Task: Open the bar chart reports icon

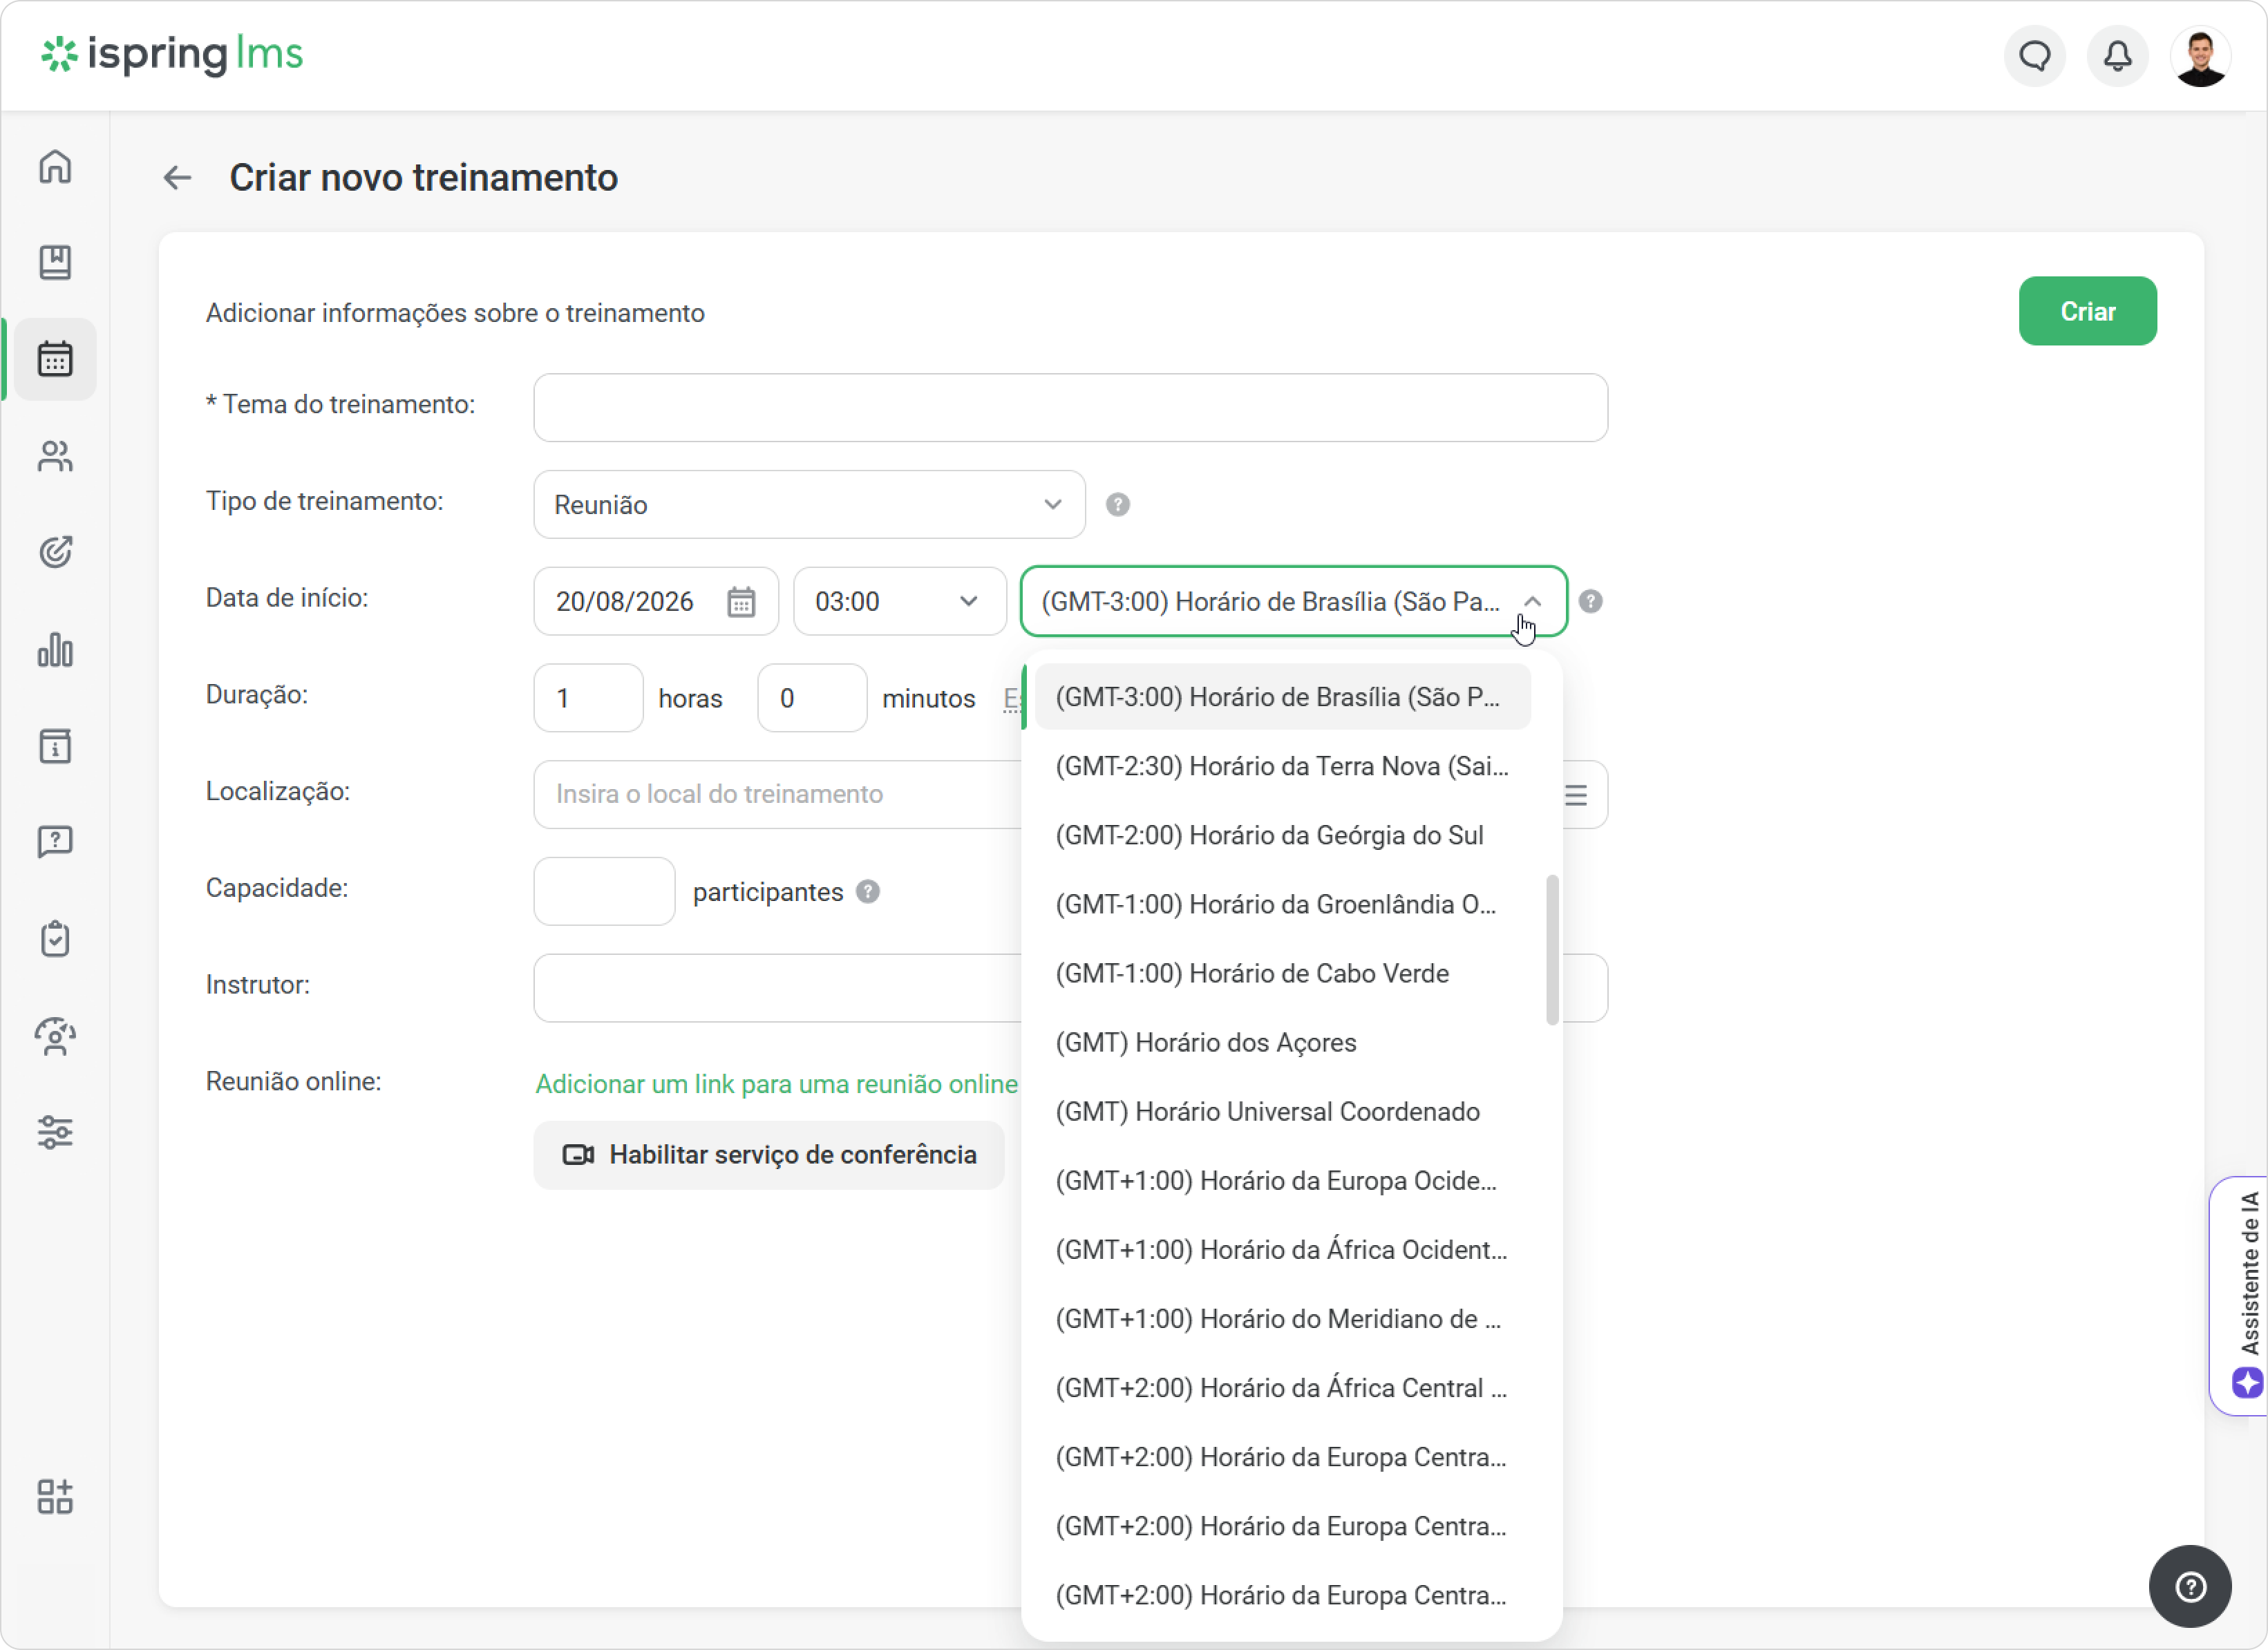Action: coord(55,650)
